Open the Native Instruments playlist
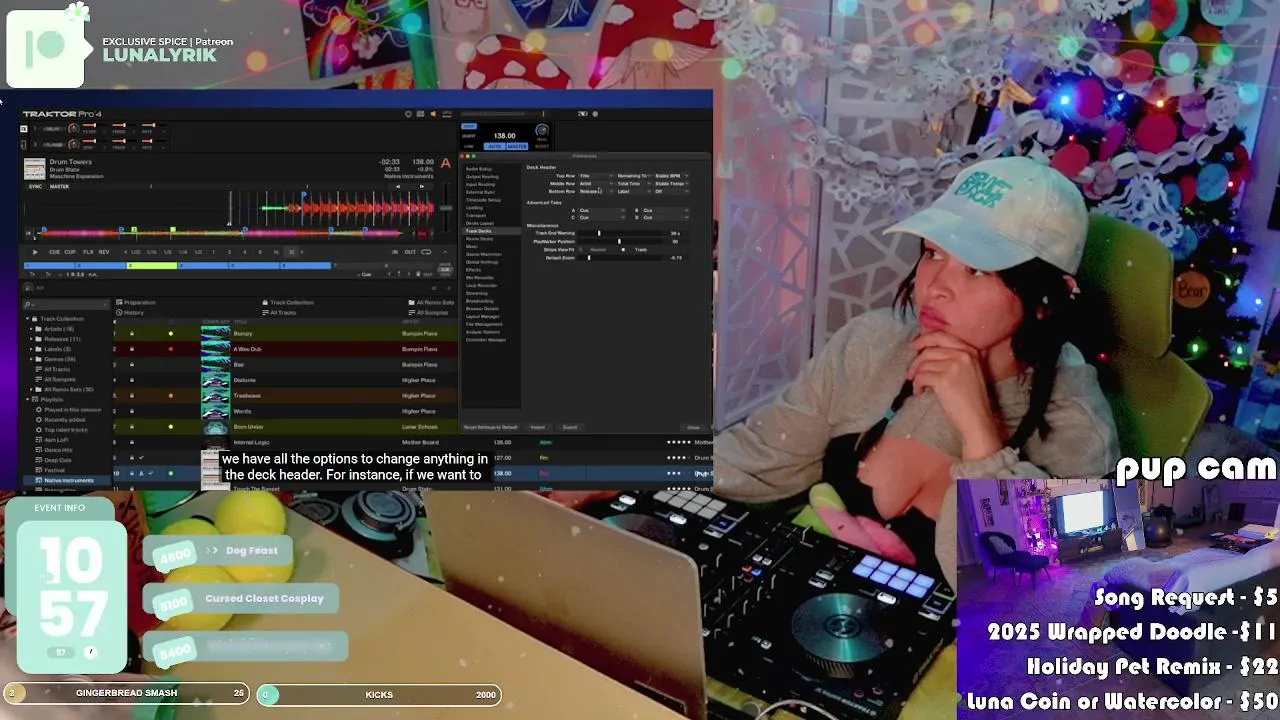Viewport: 1280px width, 720px height. coord(68,481)
